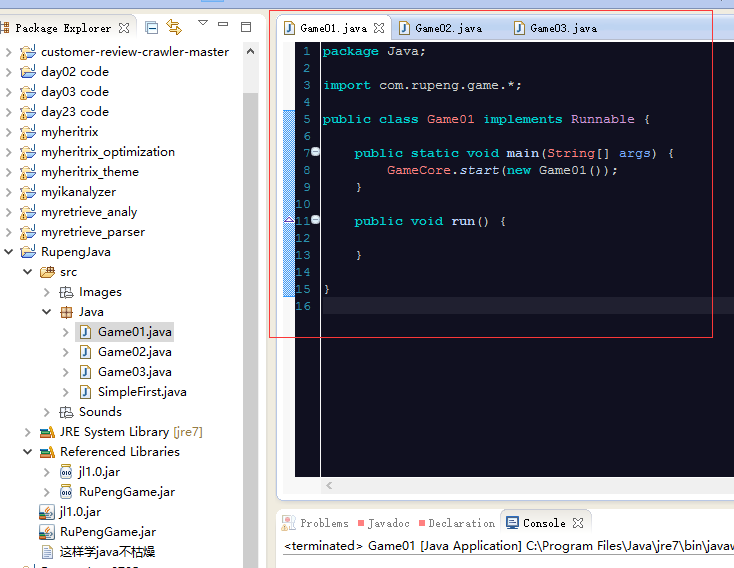Click the Package Explorer vertical scrollbar thumb
734x568 pixels.
point(250,328)
